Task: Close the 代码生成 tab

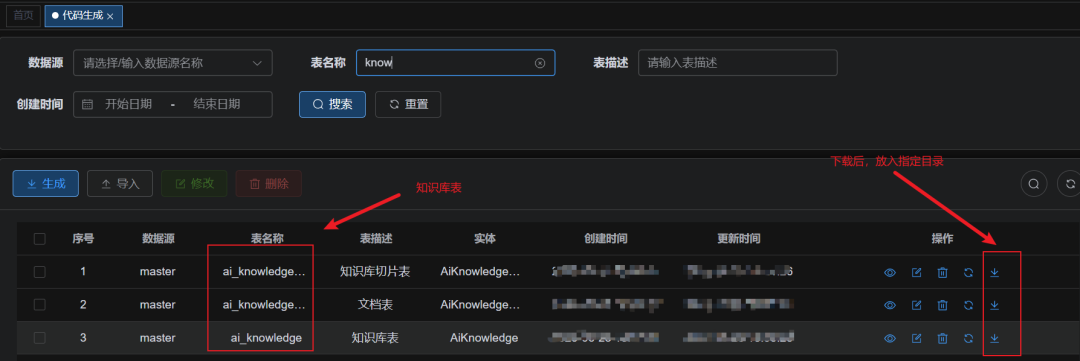Action: 110,16
